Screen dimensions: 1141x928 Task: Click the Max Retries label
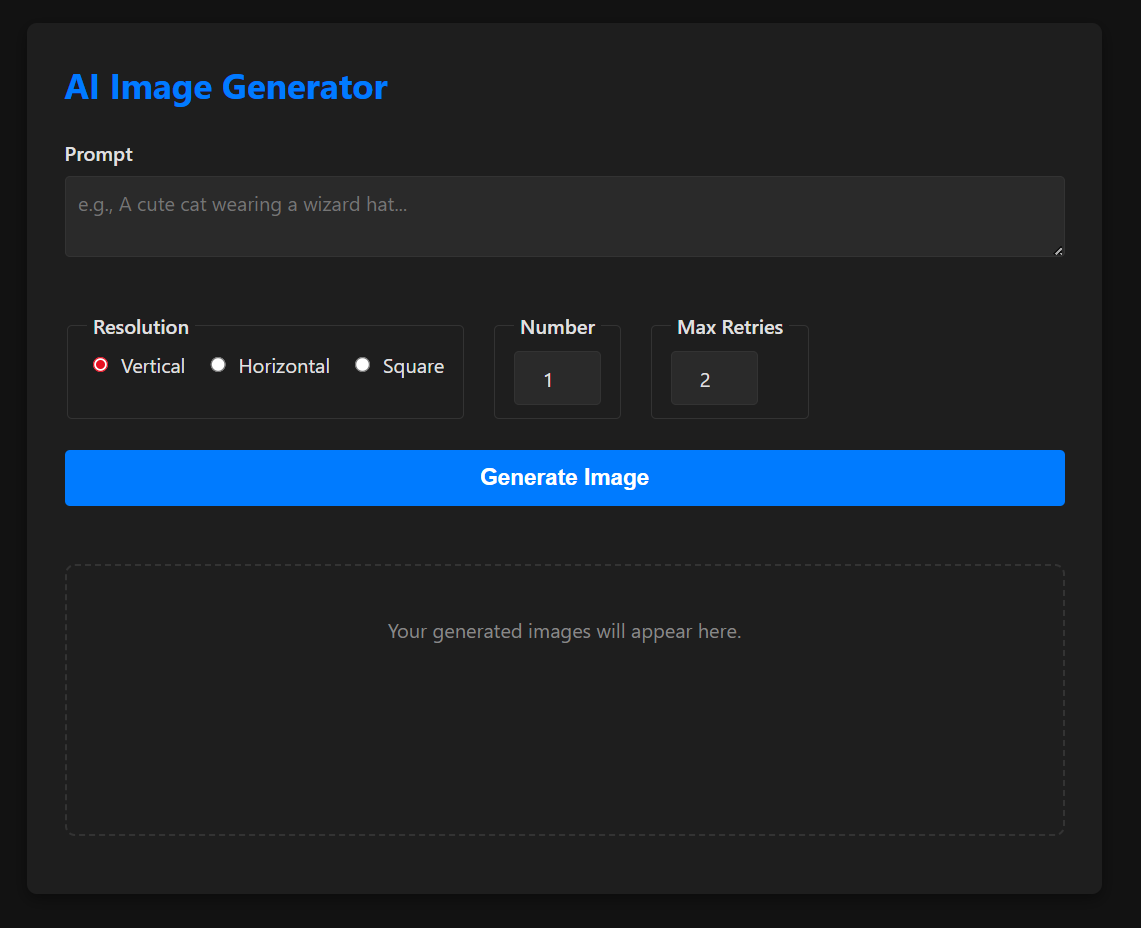(730, 328)
